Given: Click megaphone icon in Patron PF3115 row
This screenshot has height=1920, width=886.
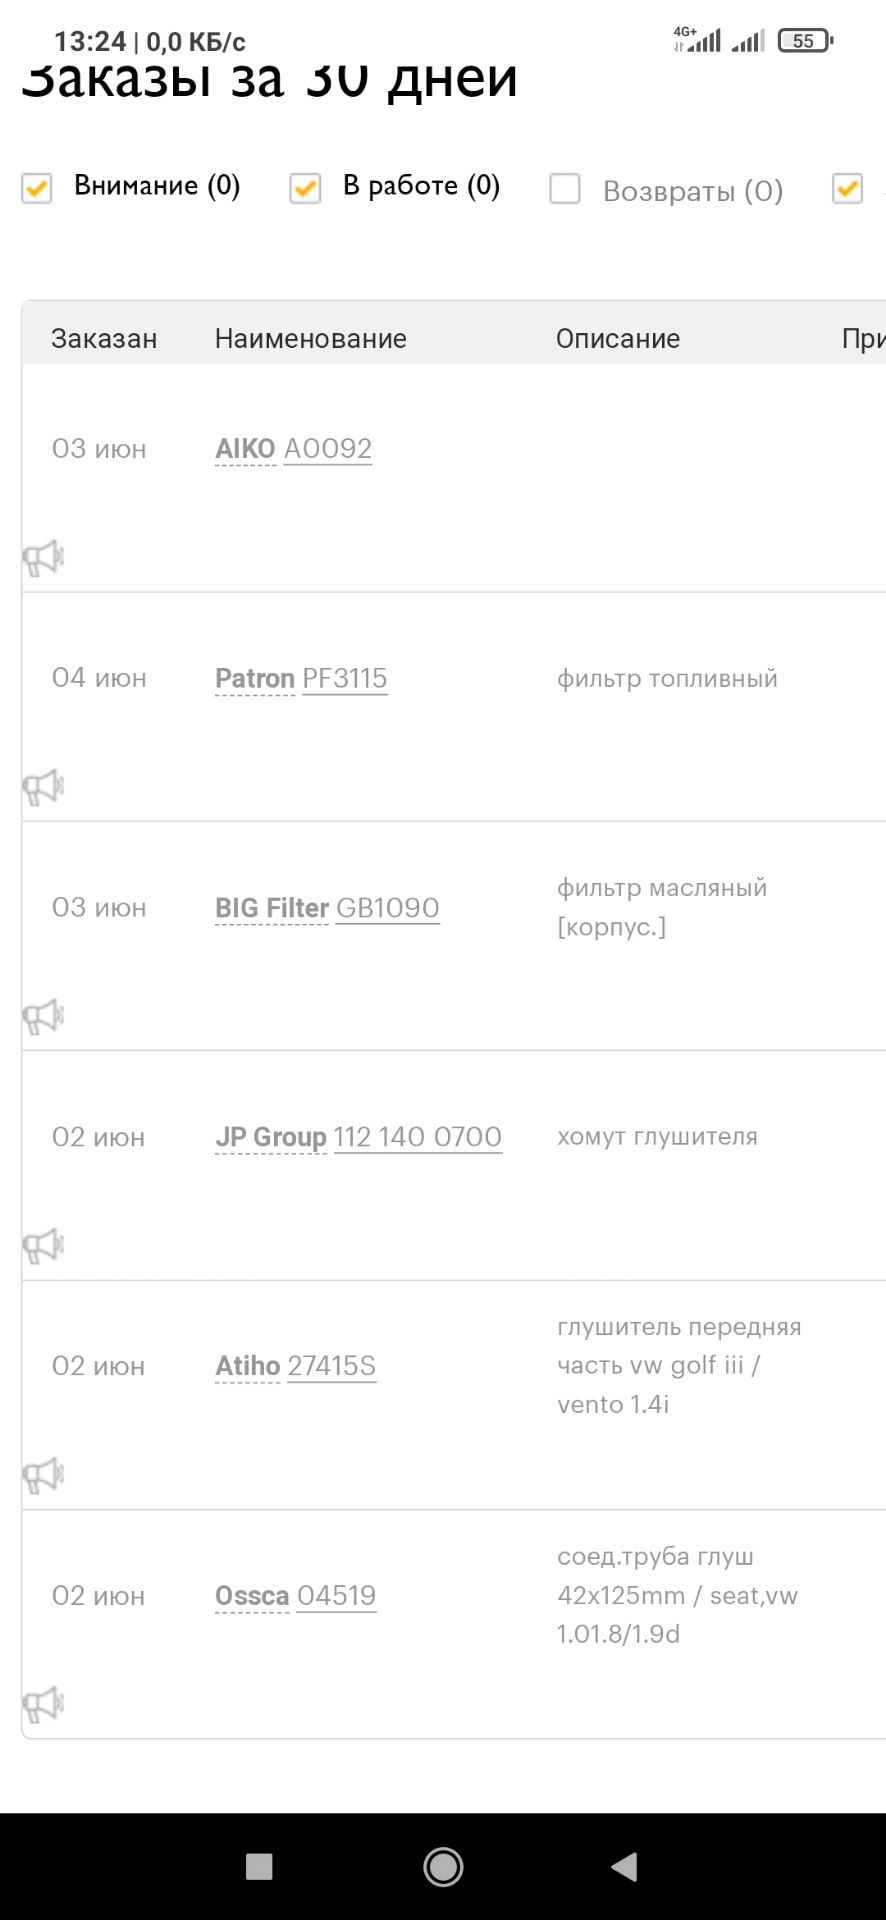Looking at the screenshot, I should pyautogui.click(x=43, y=788).
